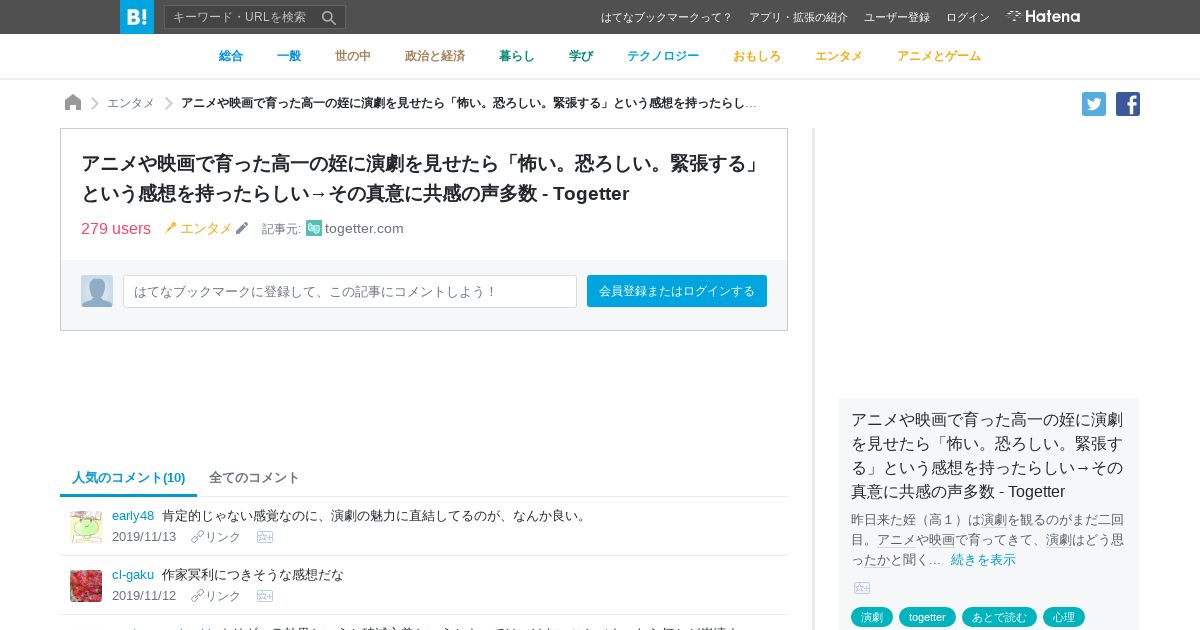Select 学び category tab

(581, 56)
